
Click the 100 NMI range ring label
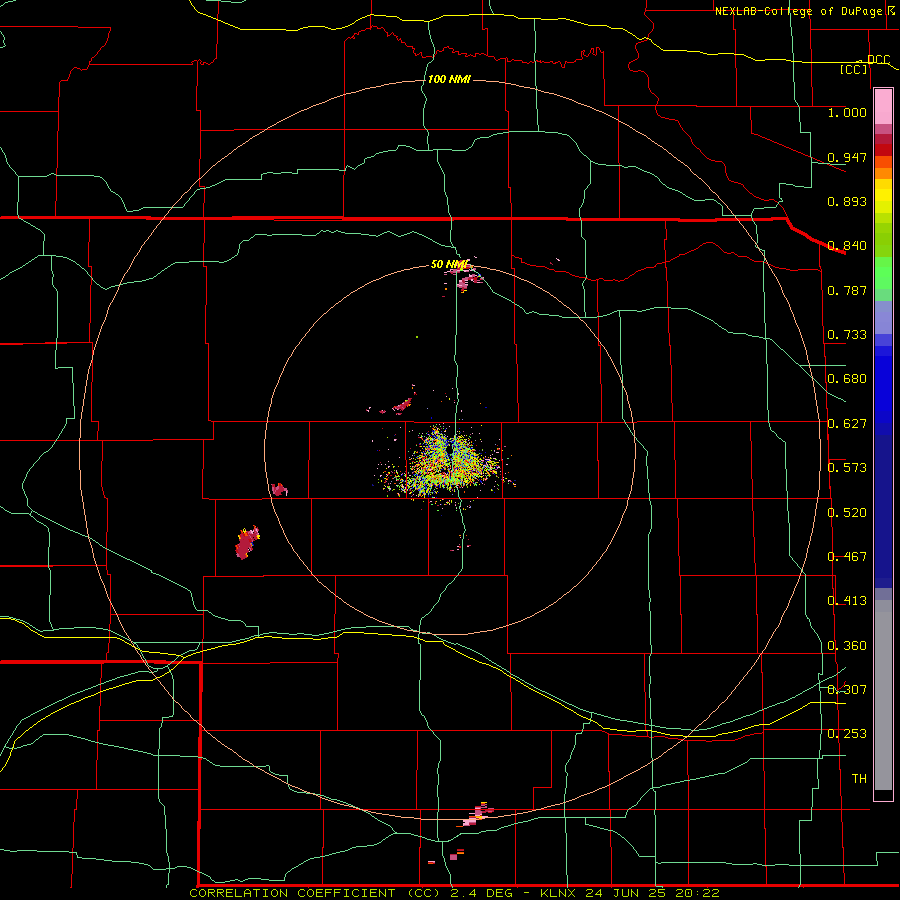pyautogui.click(x=449, y=79)
